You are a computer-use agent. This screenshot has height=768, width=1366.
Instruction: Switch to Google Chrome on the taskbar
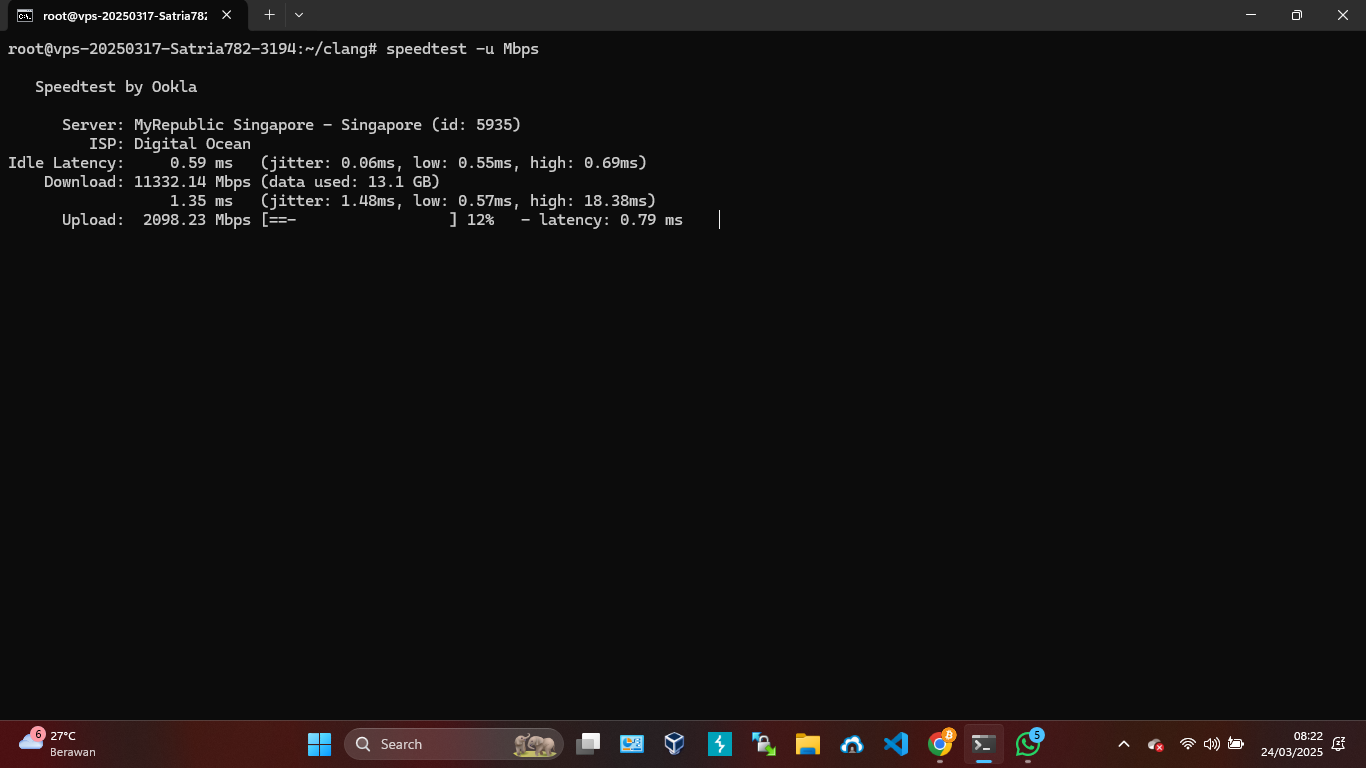pyautogui.click(x=940, y=744)
